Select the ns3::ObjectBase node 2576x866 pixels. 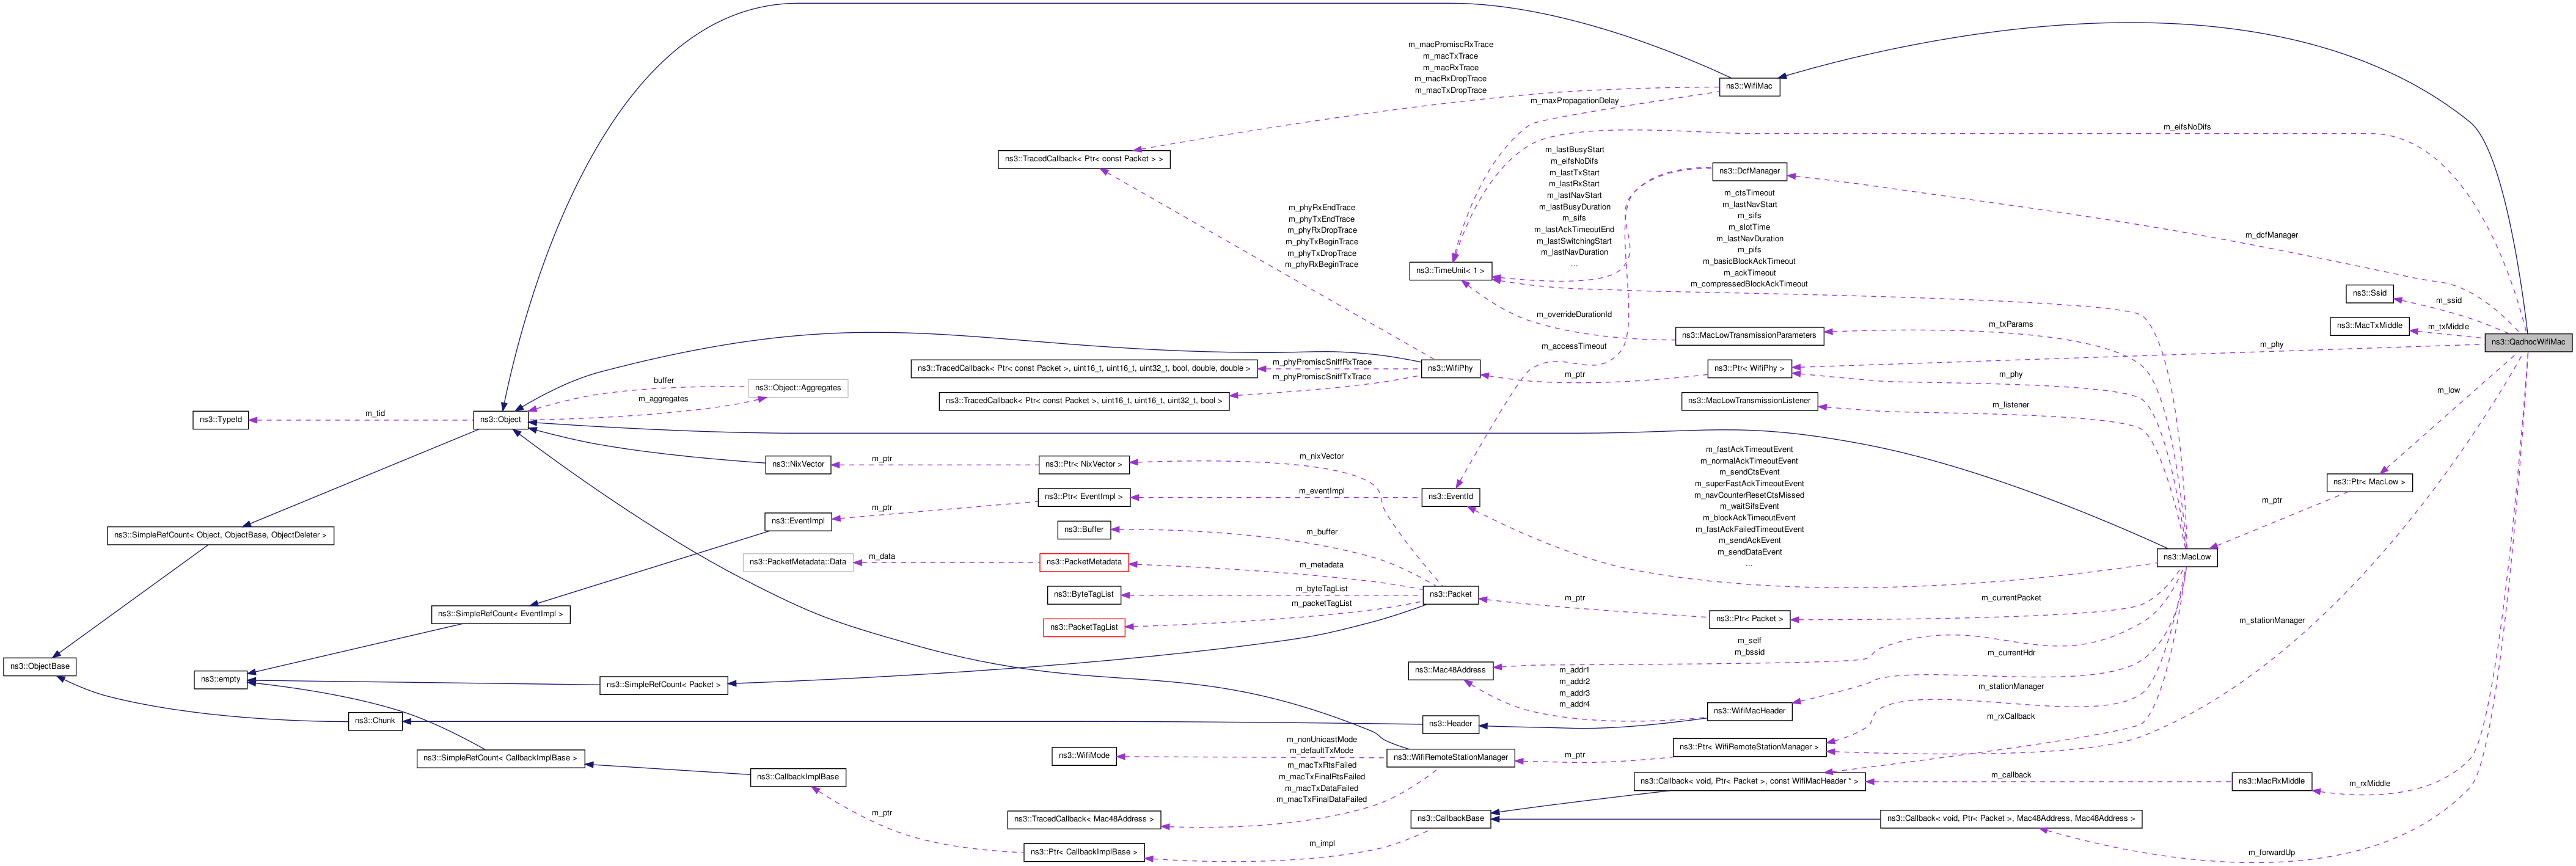[x=40, y=667]
